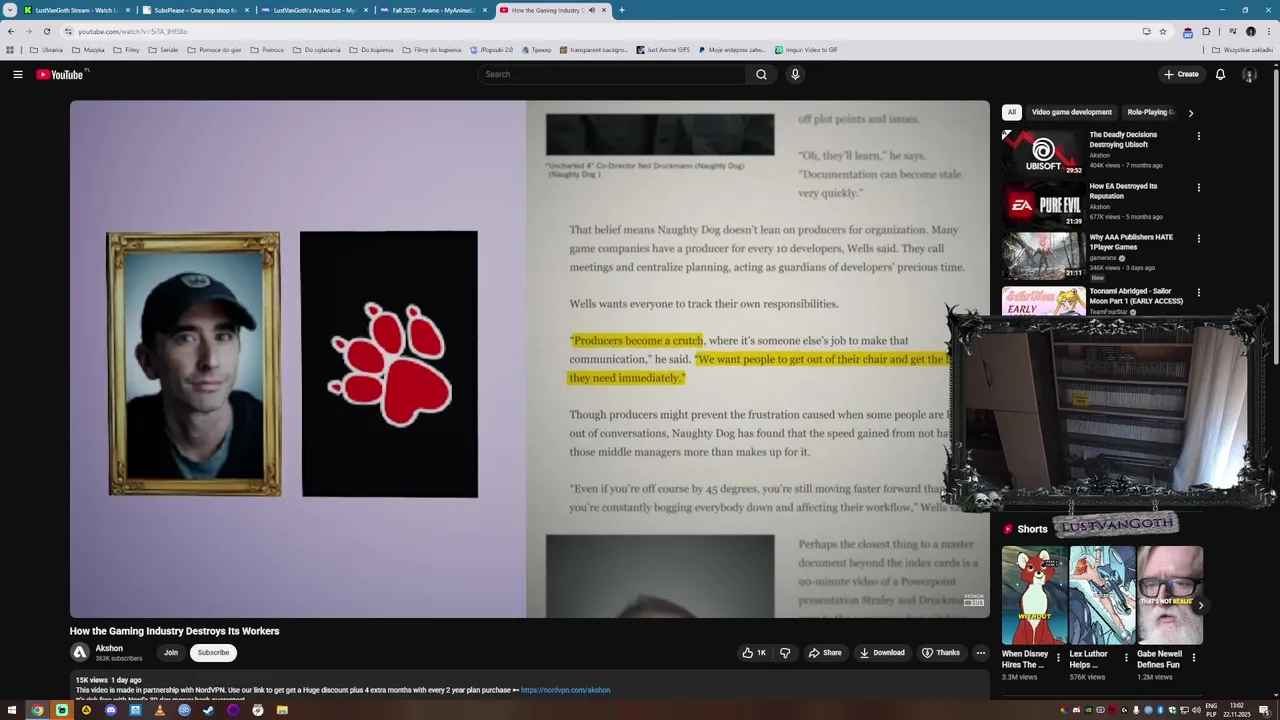
Task: Reload the page in Chrome
Action: click(46, 31)
